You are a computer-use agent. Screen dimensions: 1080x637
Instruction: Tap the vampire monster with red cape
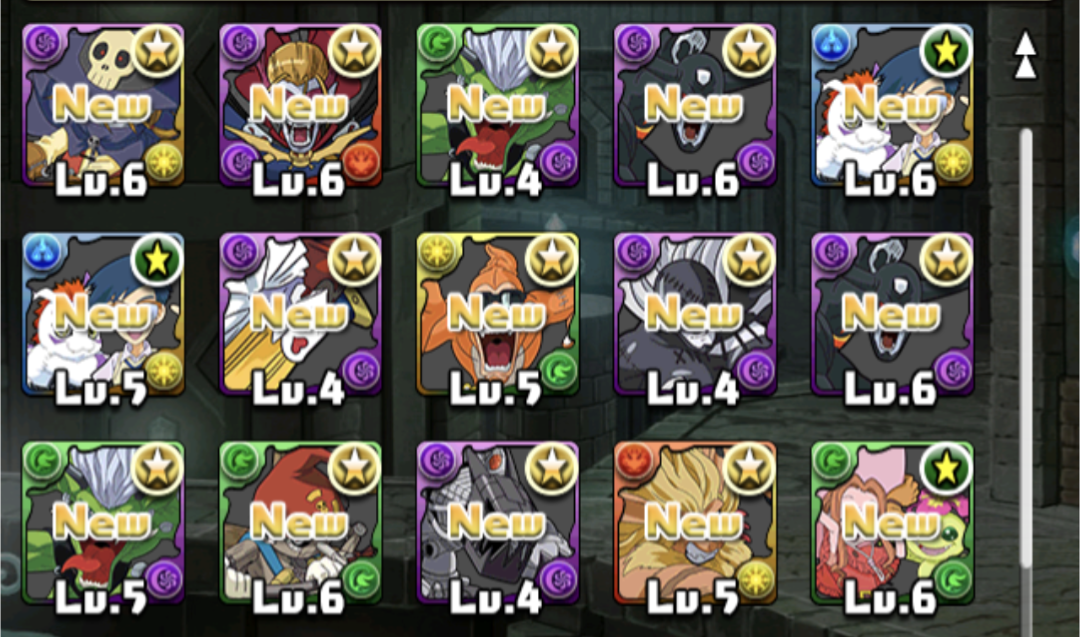click(300, 106)
